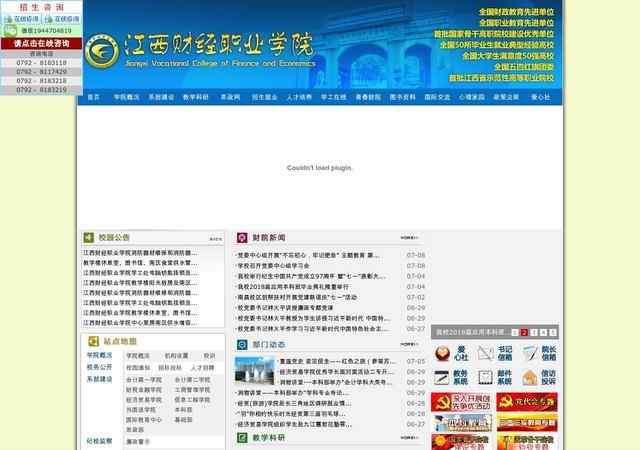Open the banner with graduate cap picture
Image resolution: width=640 pixels, height=450 pixels.
click(462, 423)
